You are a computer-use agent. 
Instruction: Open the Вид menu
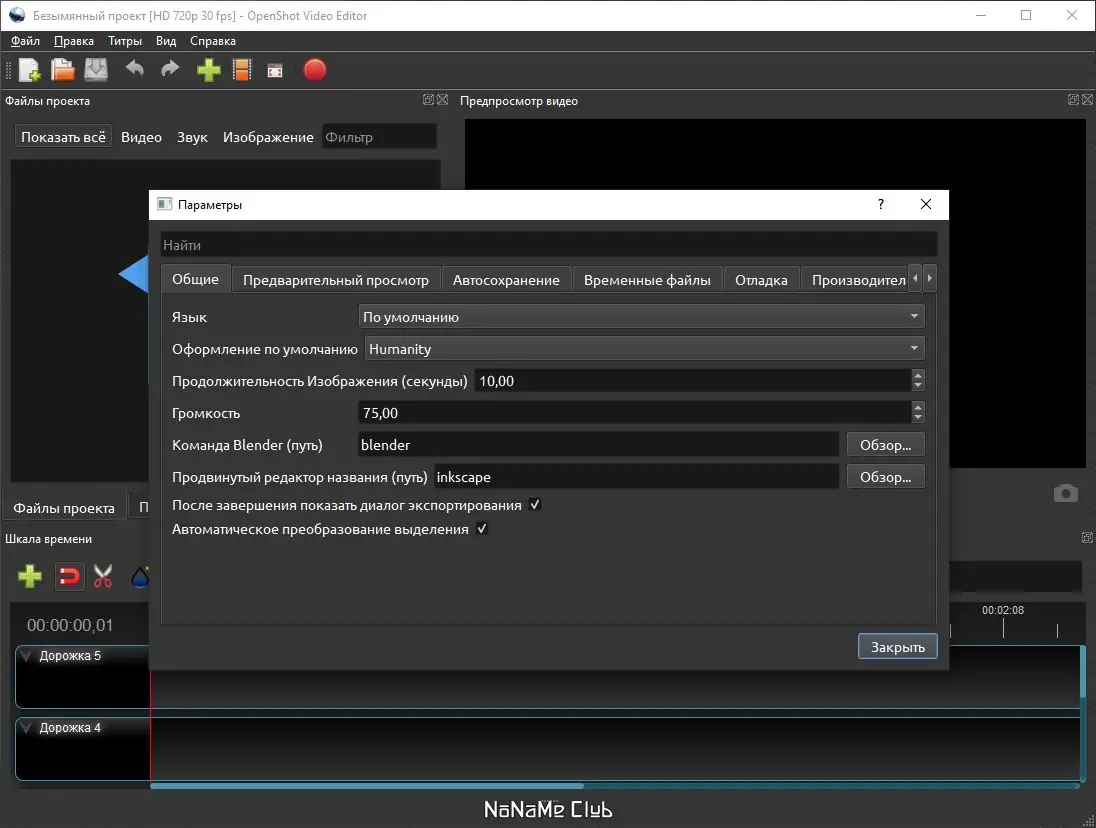click(x=166, y=41)
